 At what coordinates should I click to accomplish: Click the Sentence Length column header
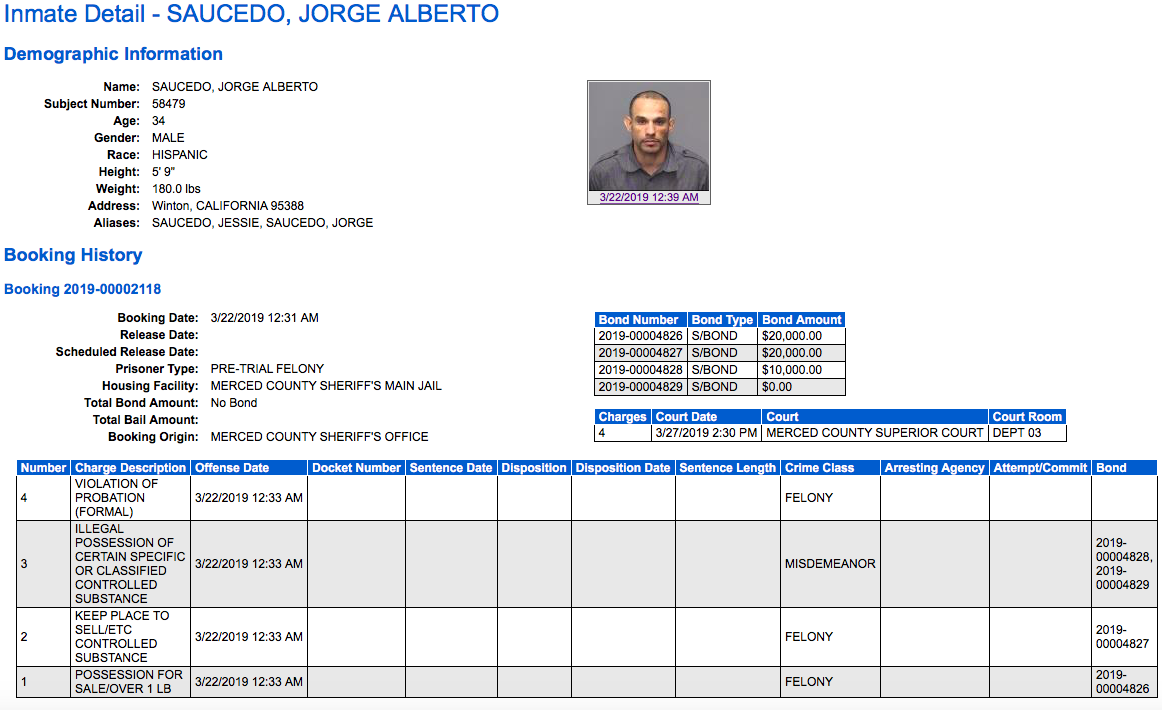coord(728,468)
